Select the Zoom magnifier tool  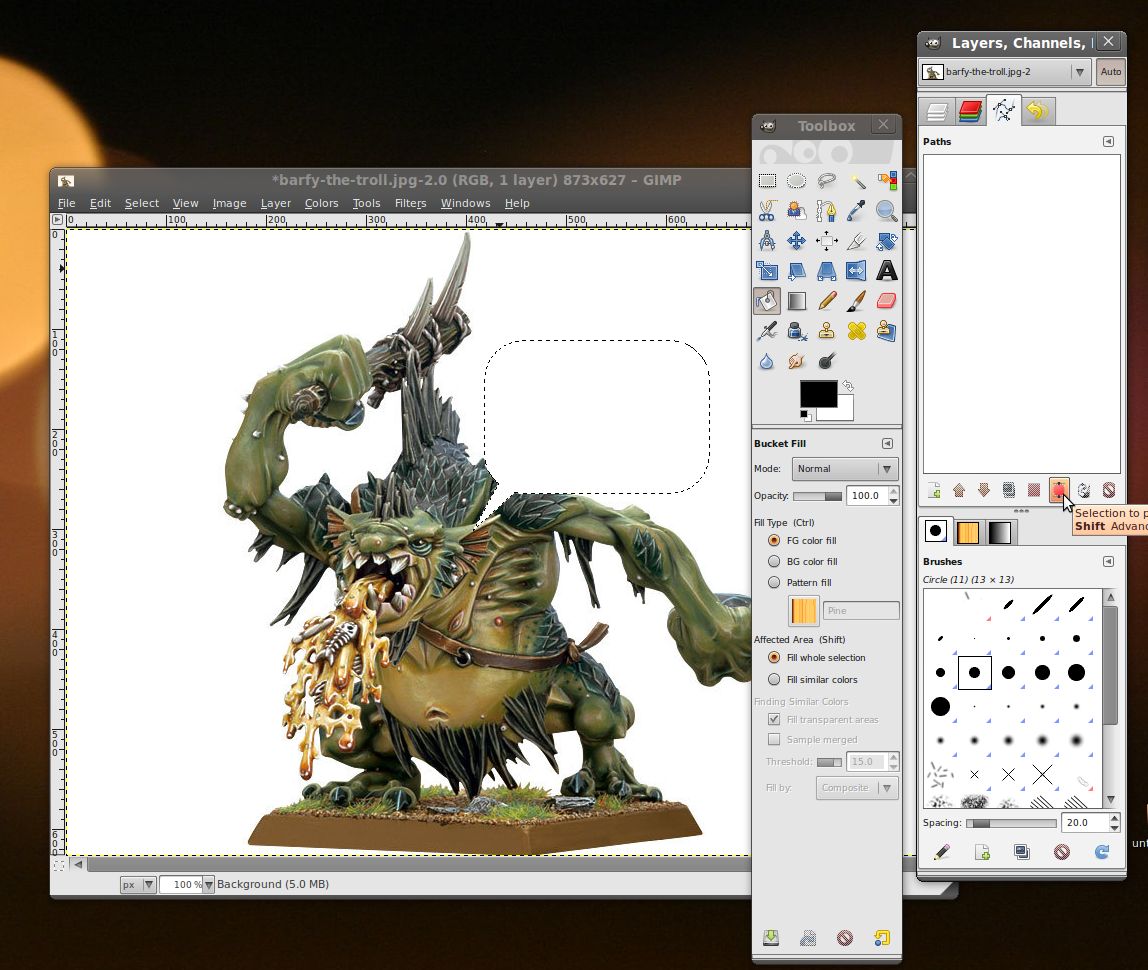point(887,211)
